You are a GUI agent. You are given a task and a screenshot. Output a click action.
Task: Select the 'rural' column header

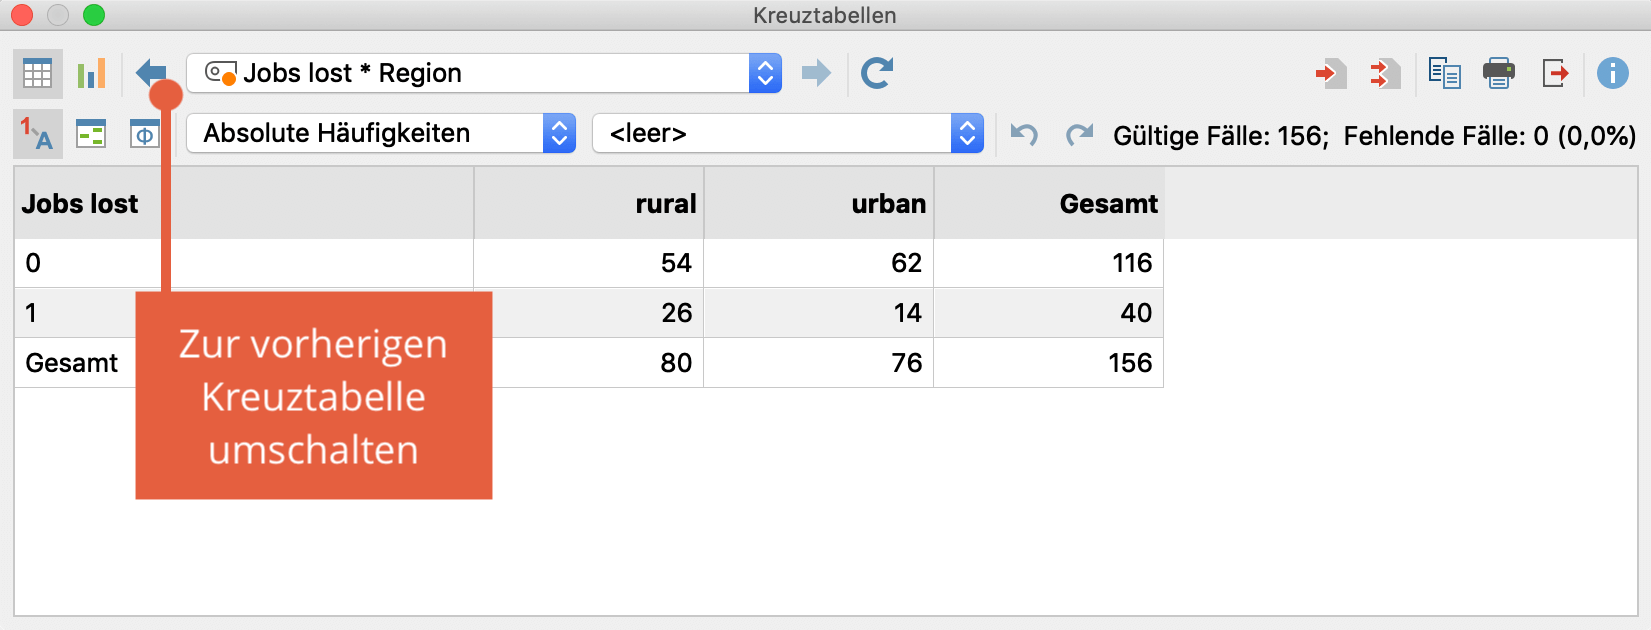[665, 204]
